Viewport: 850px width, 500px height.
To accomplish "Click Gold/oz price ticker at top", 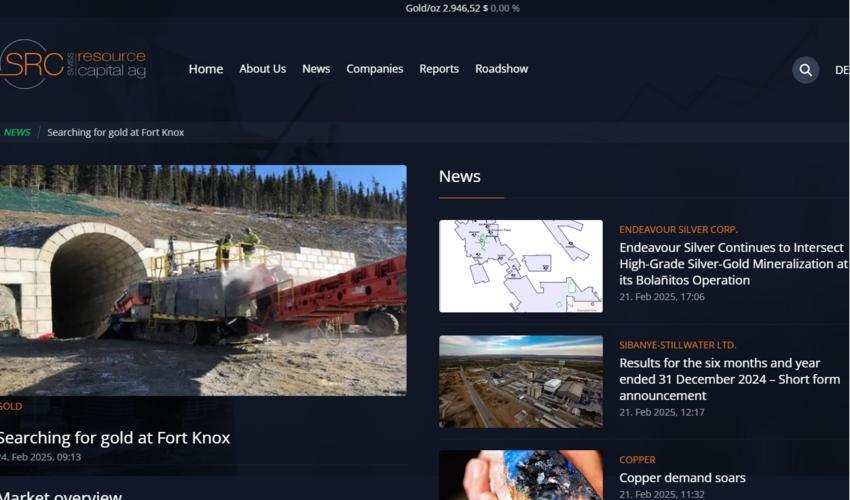I will click(462, 8).
